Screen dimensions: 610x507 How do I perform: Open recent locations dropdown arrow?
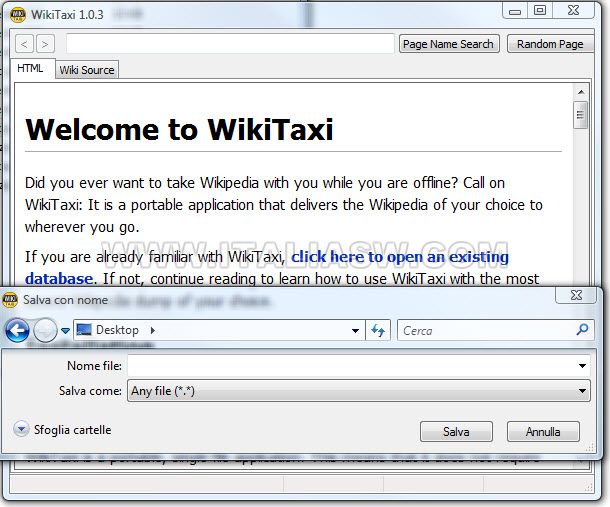[x=65, y=331]
